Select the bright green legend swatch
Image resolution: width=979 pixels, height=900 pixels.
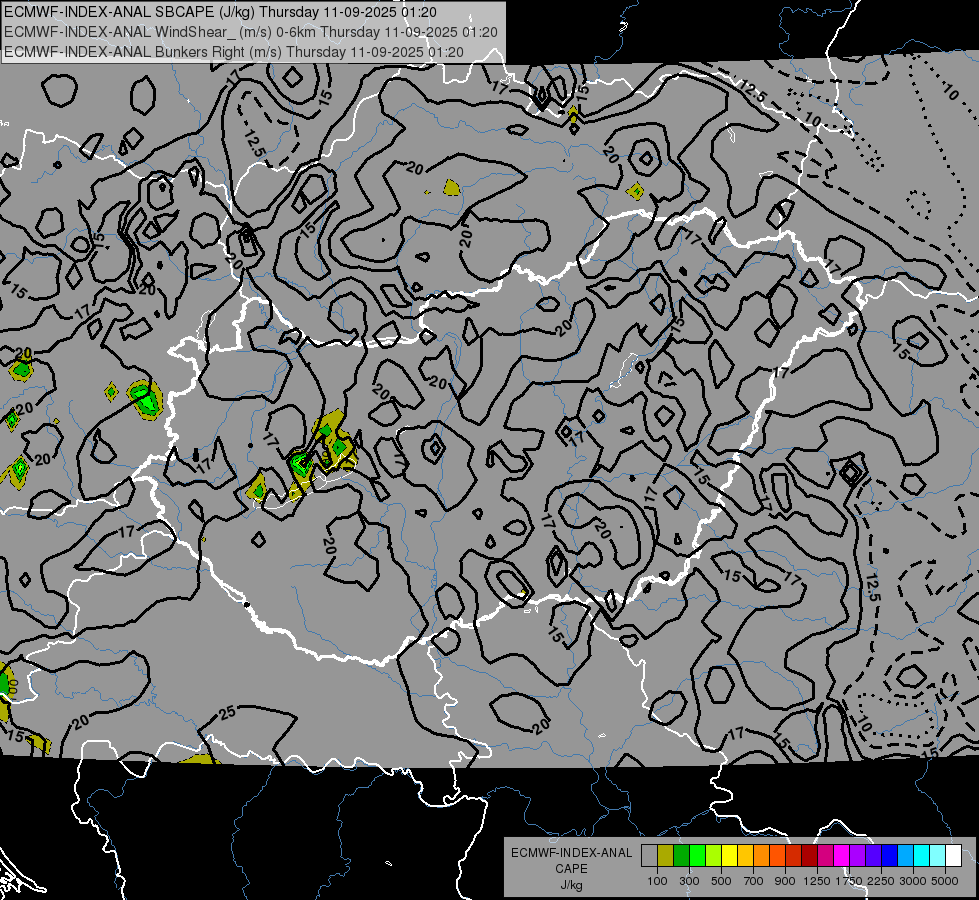click(697, 855)
